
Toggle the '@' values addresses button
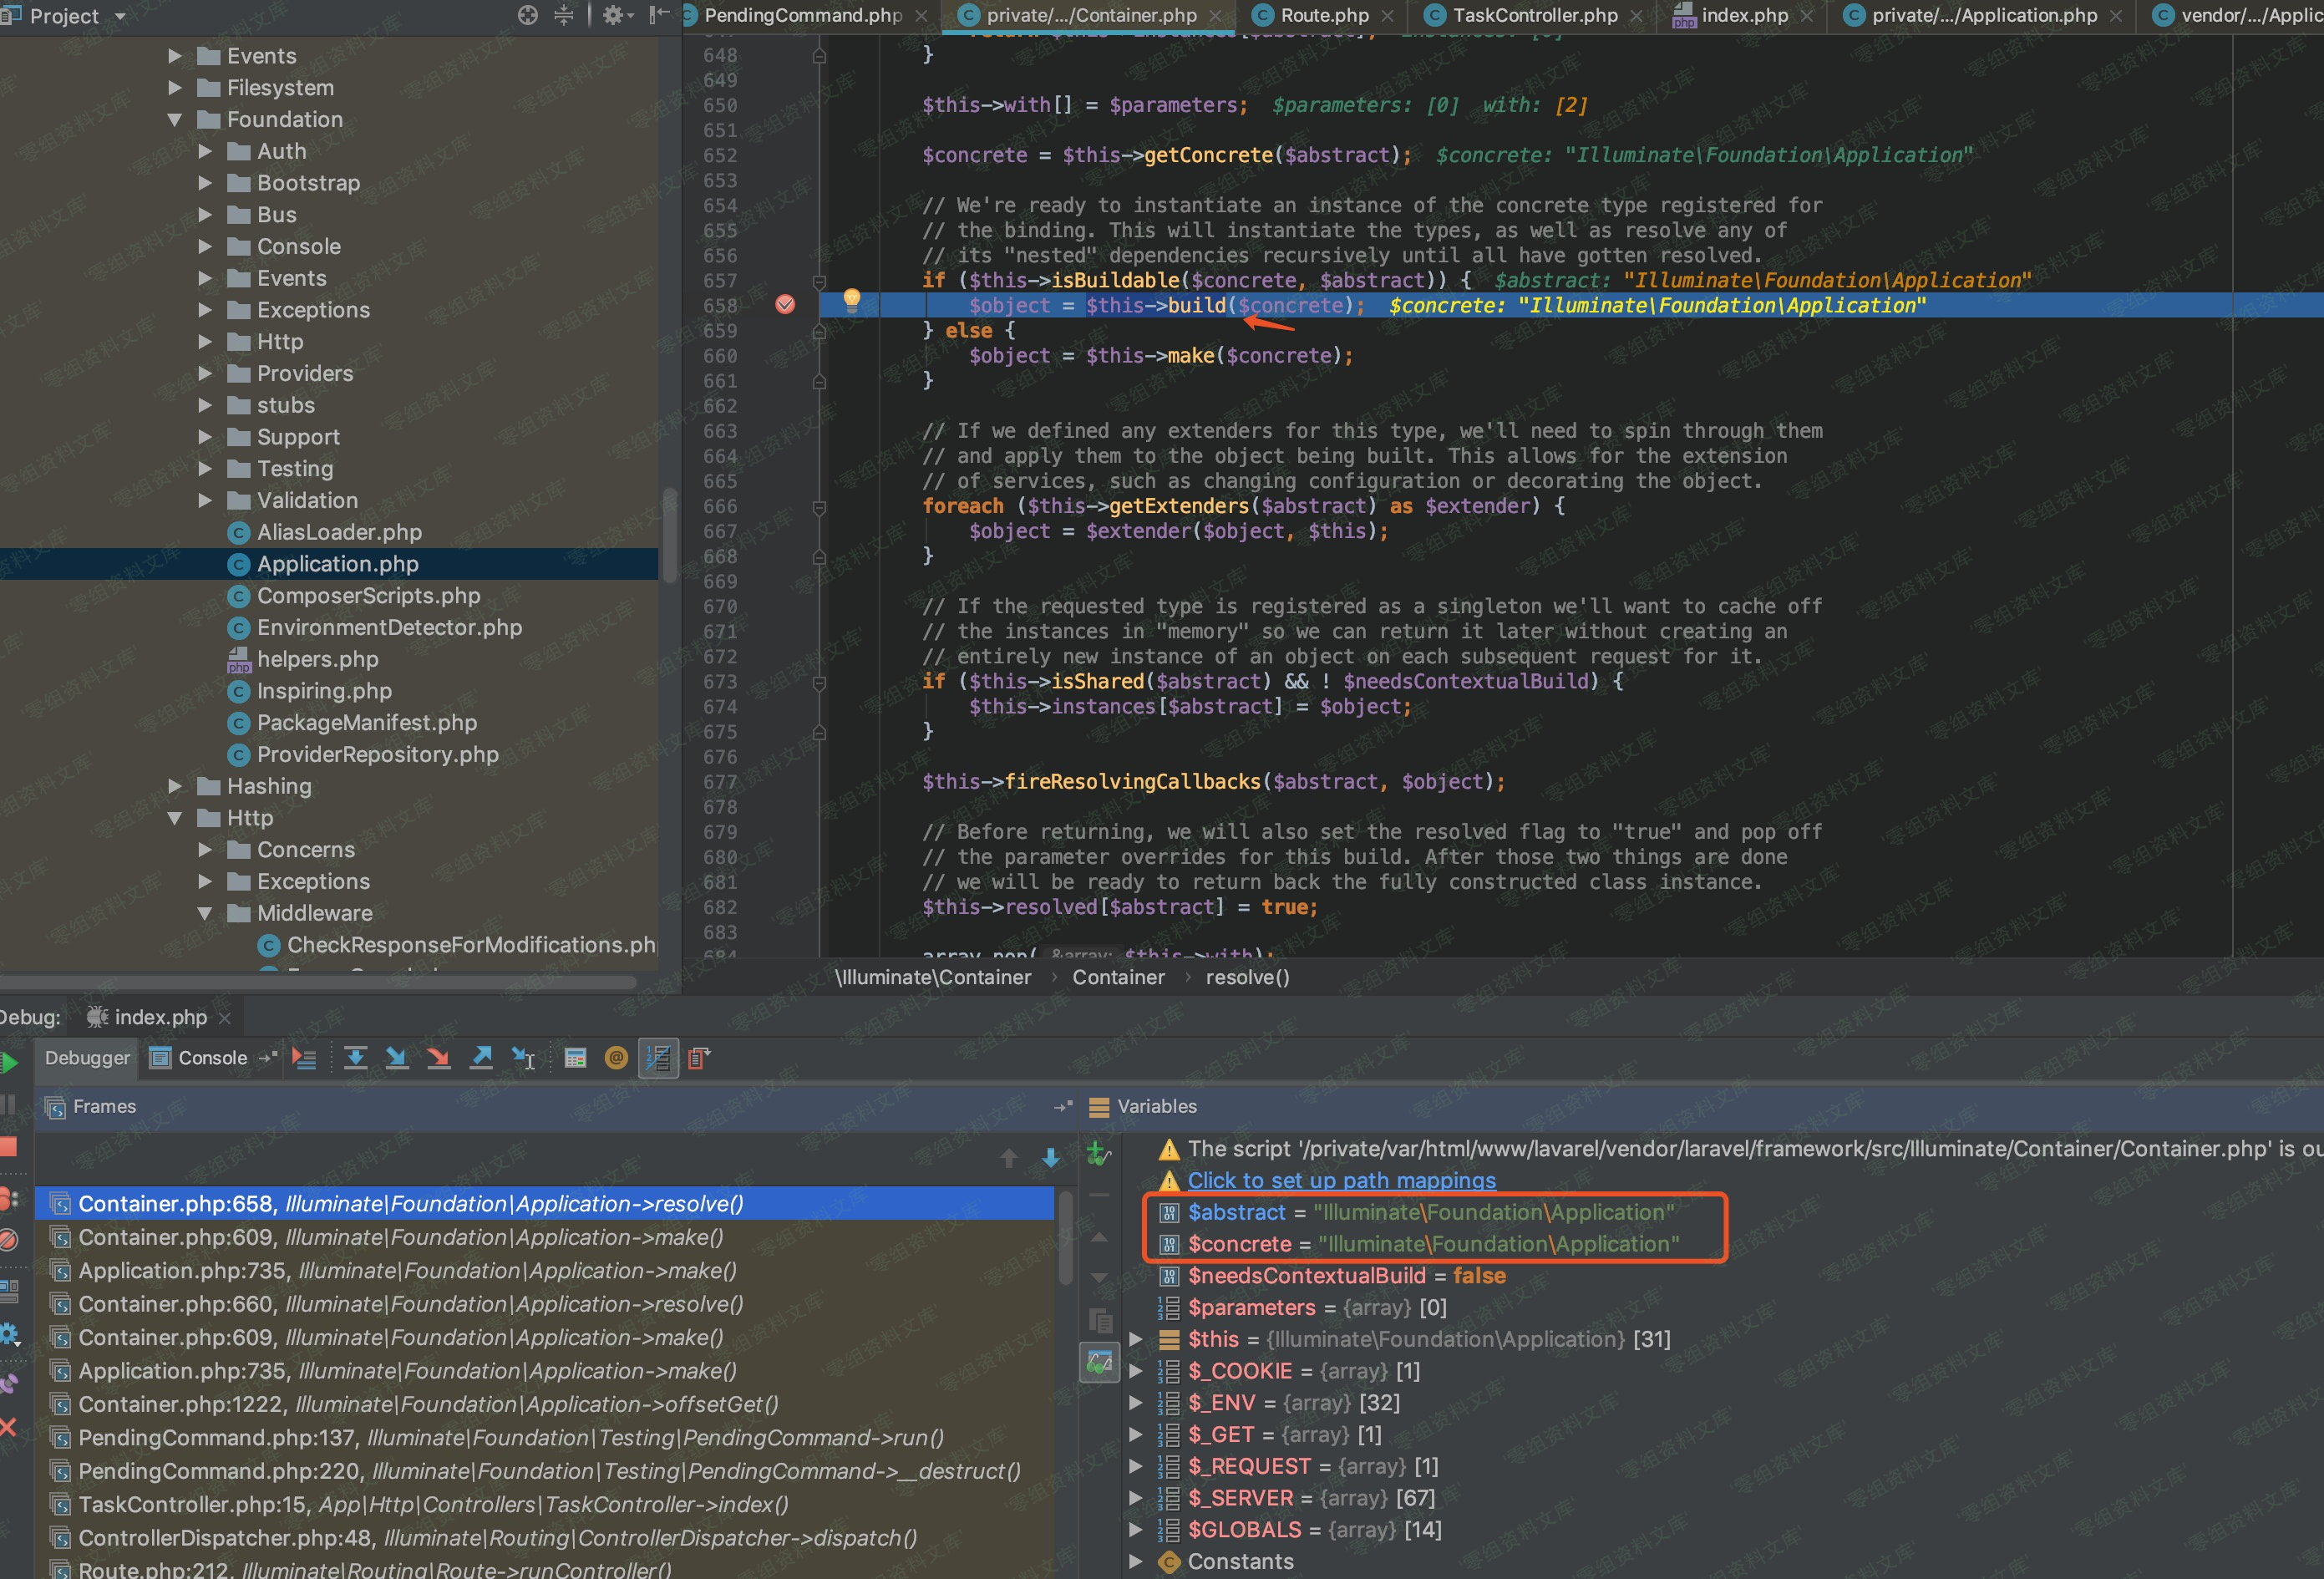pyautogui.click(x=616, y=1058)
